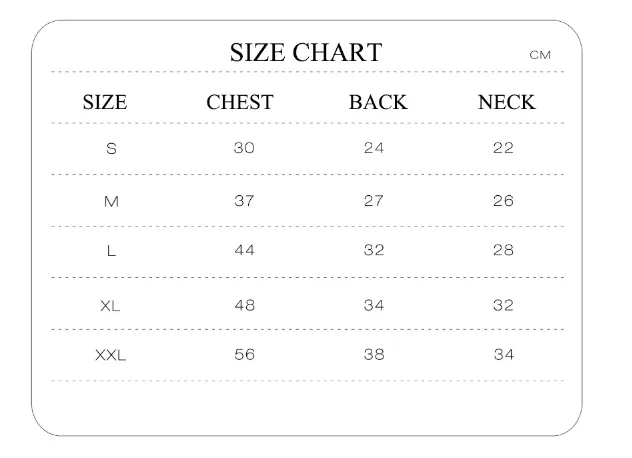Click the L size row label
This screenshot has width=632, height=458.
111,251
